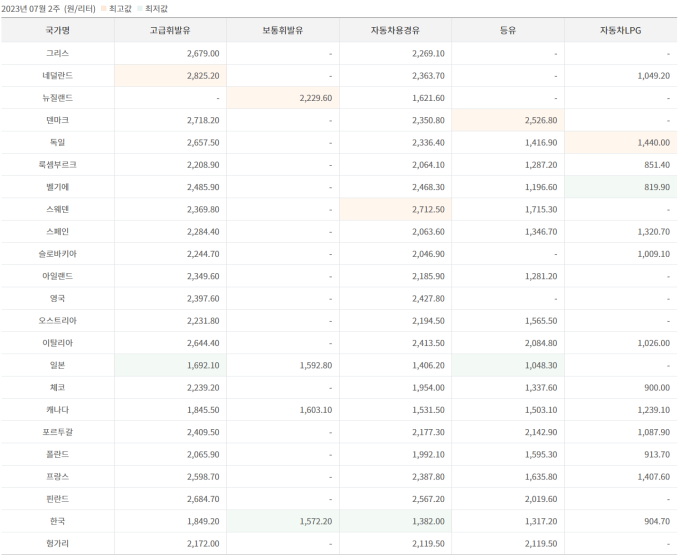Viewport: 680px width, 557px height.
Task: Click the 2,019.60 kerosene value for 핀란드
Action: pyautogui.click(x=541, y=499)
